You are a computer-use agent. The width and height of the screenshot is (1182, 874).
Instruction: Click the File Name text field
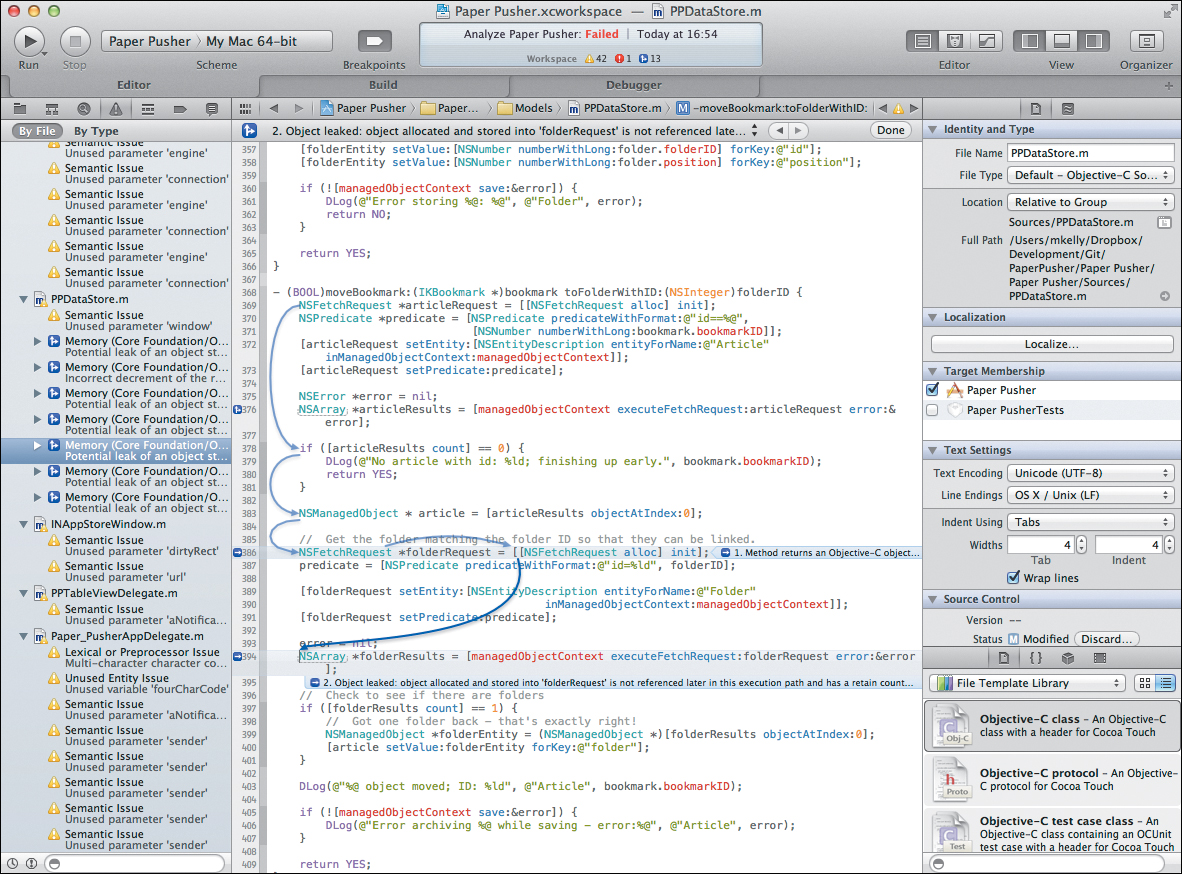click(x=1091, y=153)
